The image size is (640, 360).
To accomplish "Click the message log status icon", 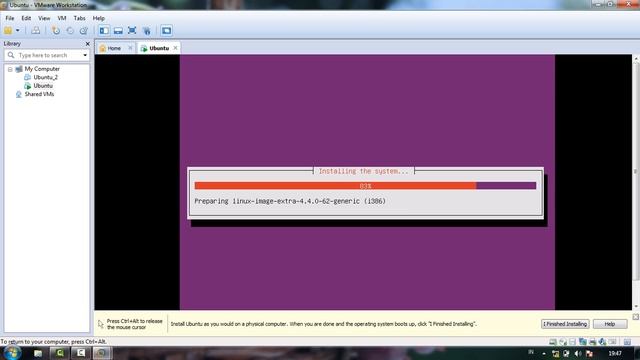I will (627, 342).
